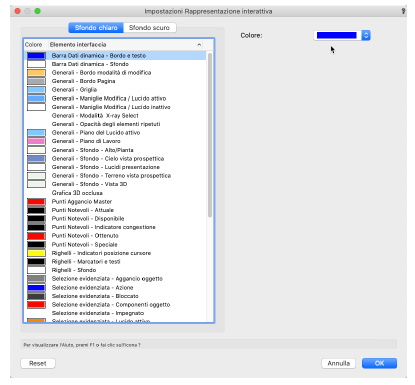Switch to the Sfondo chiaro tab

click(96, 28)
